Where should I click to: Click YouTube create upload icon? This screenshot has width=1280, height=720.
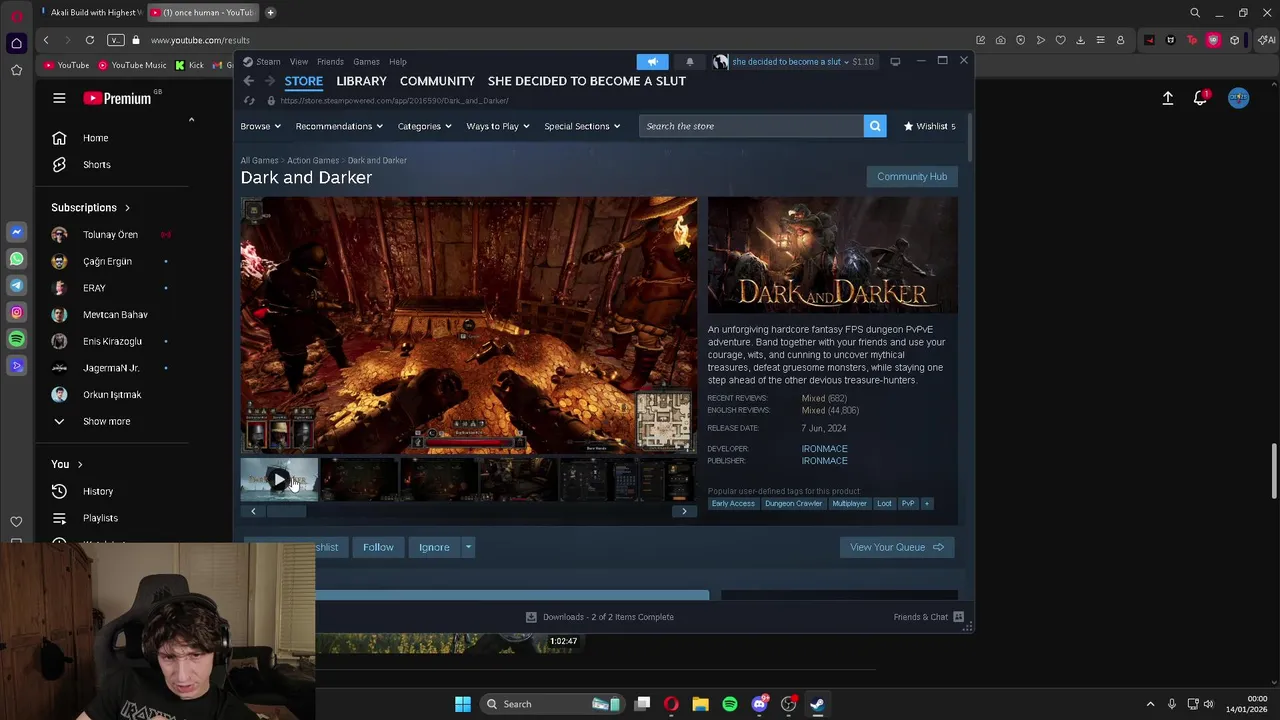point(1168,98)
